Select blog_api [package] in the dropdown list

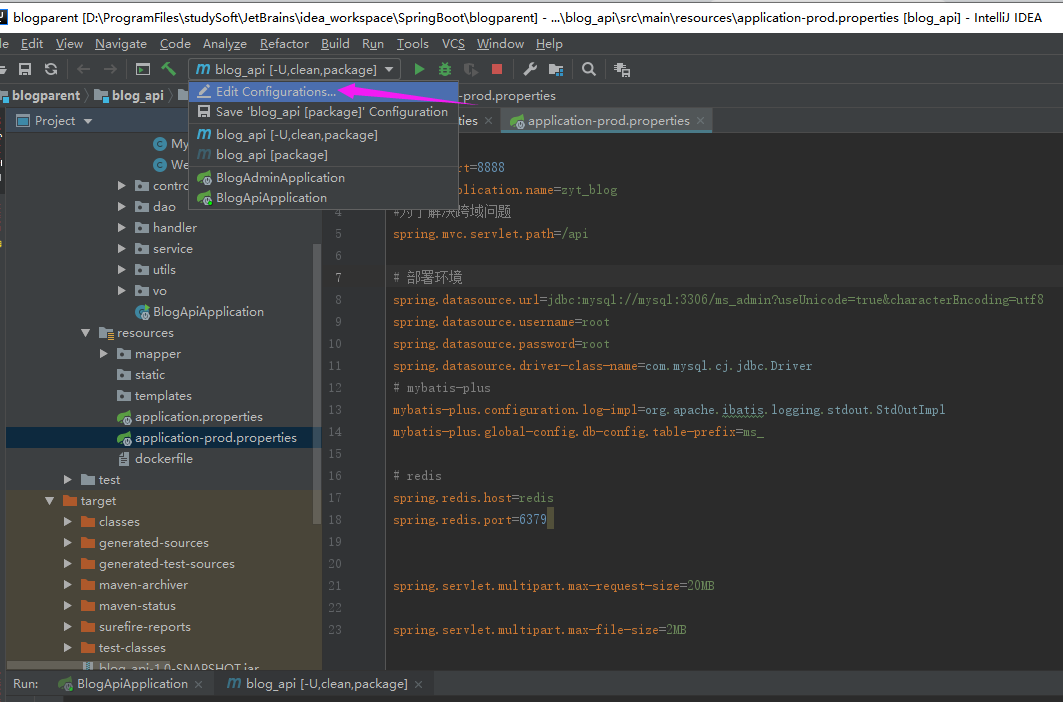coord(323,155)
